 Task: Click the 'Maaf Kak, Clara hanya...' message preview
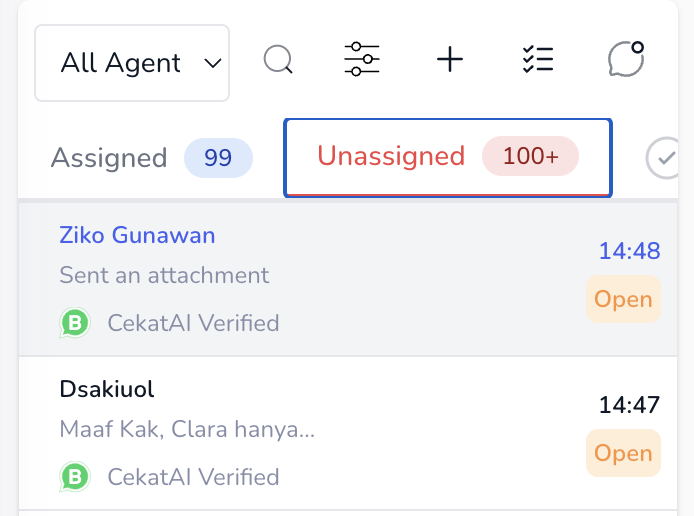(x=187, y=430)
